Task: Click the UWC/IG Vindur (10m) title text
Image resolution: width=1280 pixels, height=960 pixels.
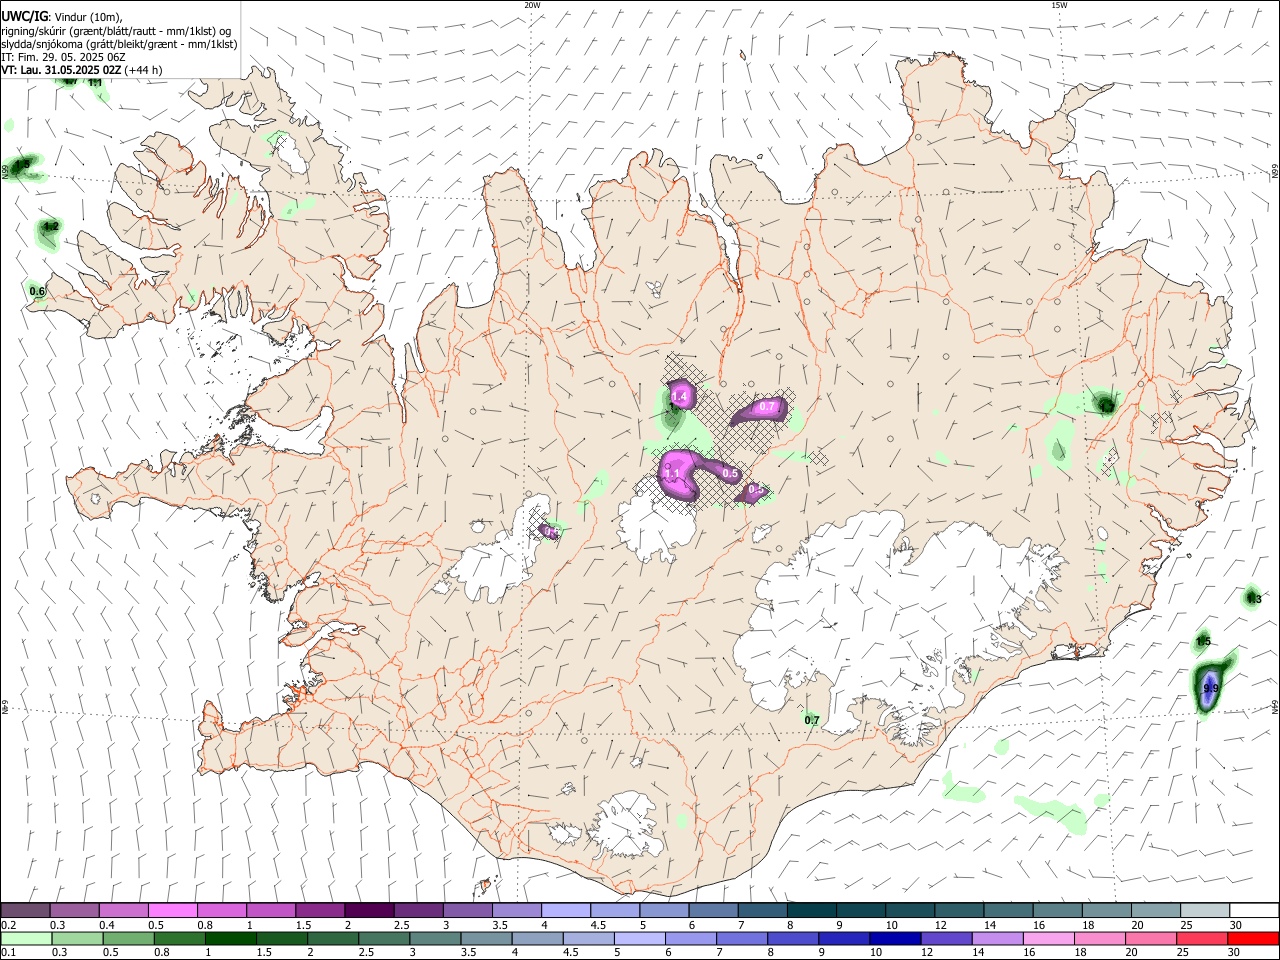Action: [x=62, y=16]
